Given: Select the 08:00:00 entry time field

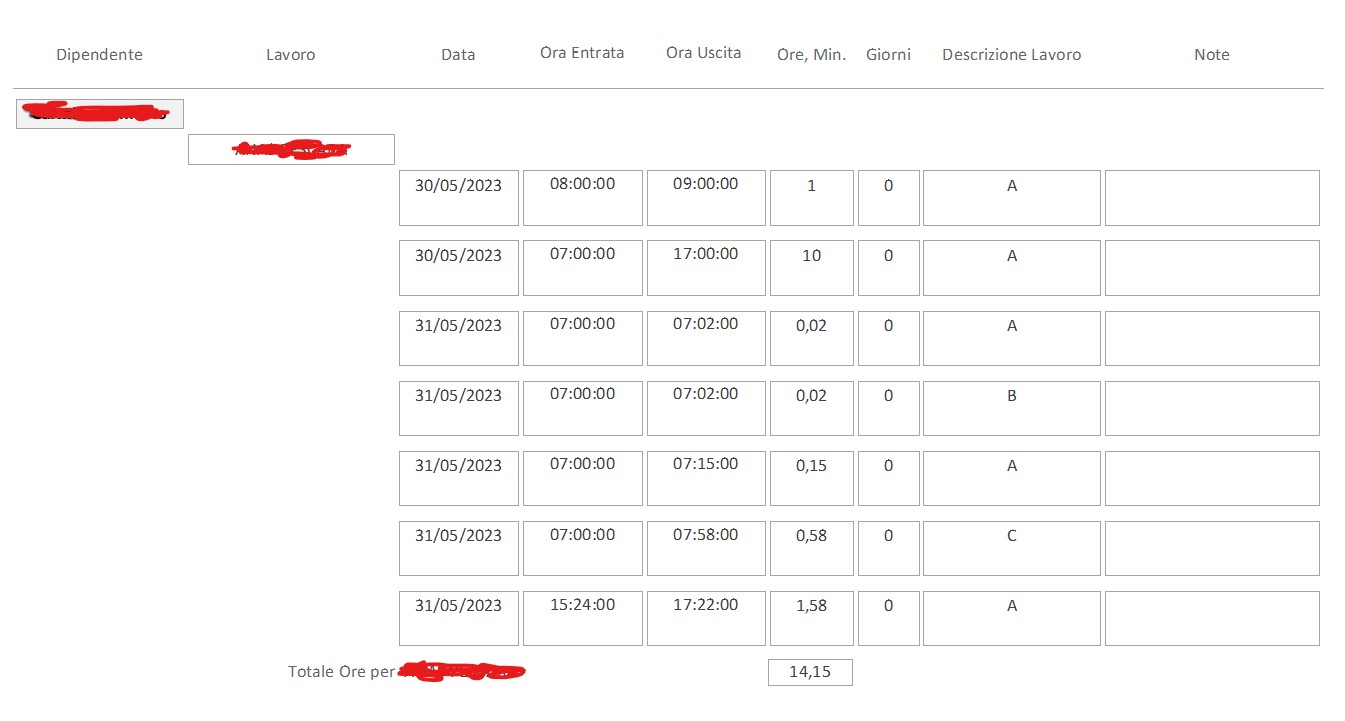Looking at the screenshot, I should pyautogui.click(x=582, y=197).
